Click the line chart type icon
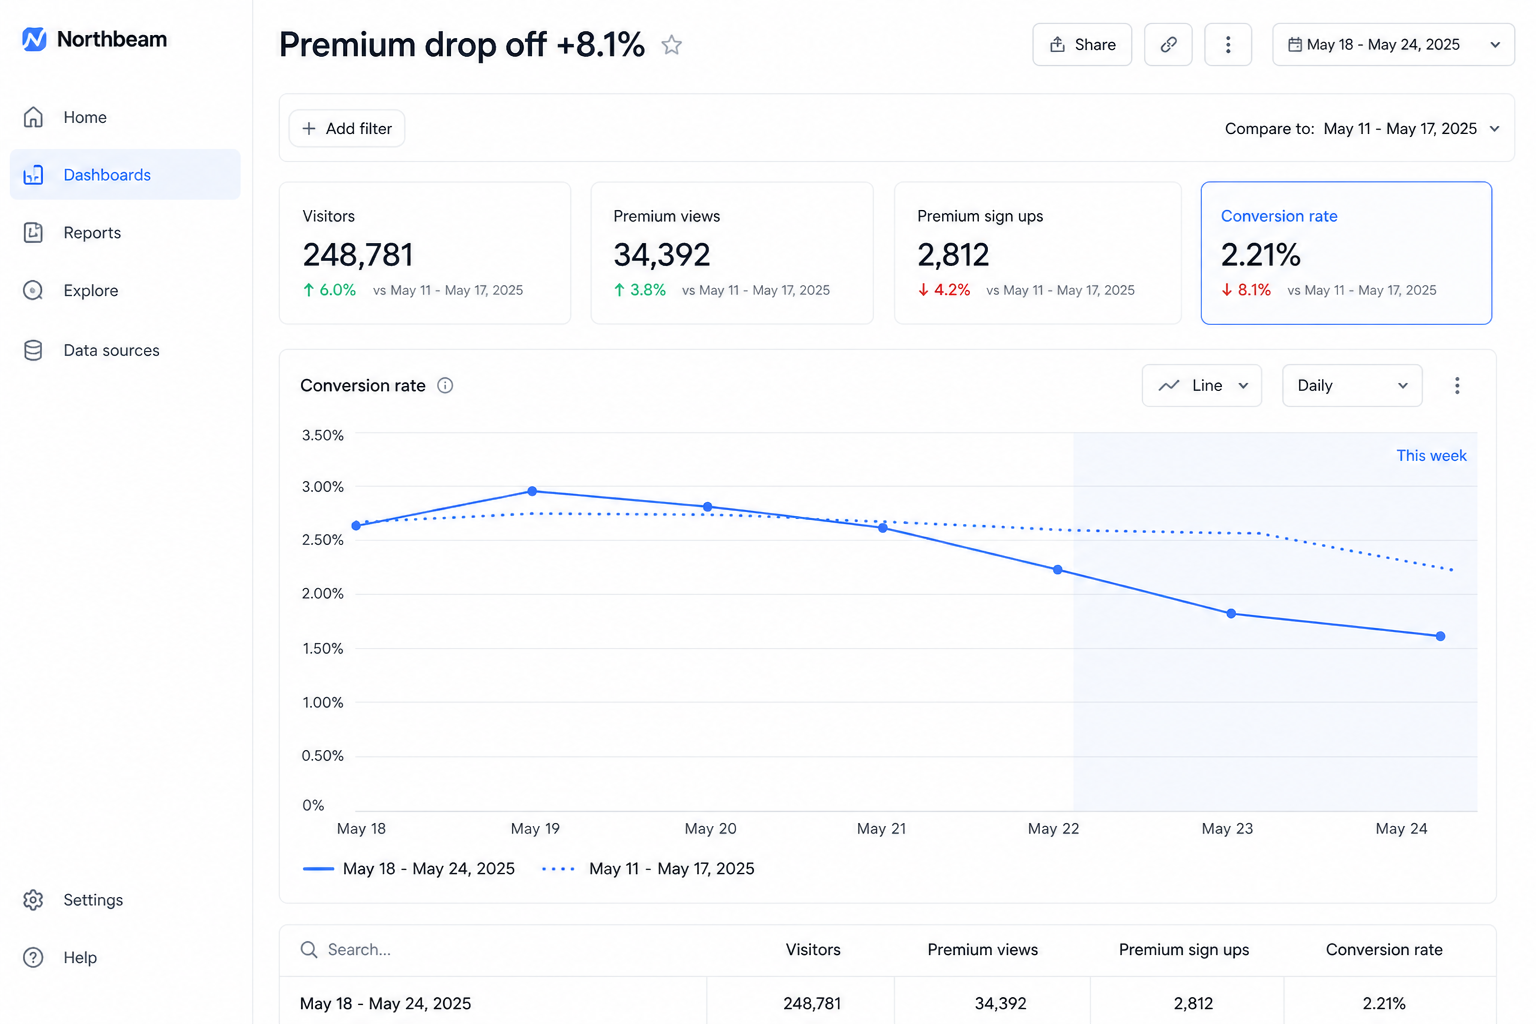 click(x=1169, y=386)
